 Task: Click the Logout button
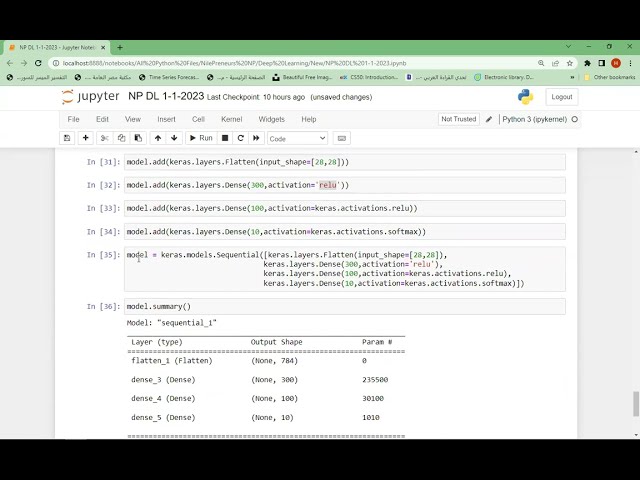click(x=562, y=97)
